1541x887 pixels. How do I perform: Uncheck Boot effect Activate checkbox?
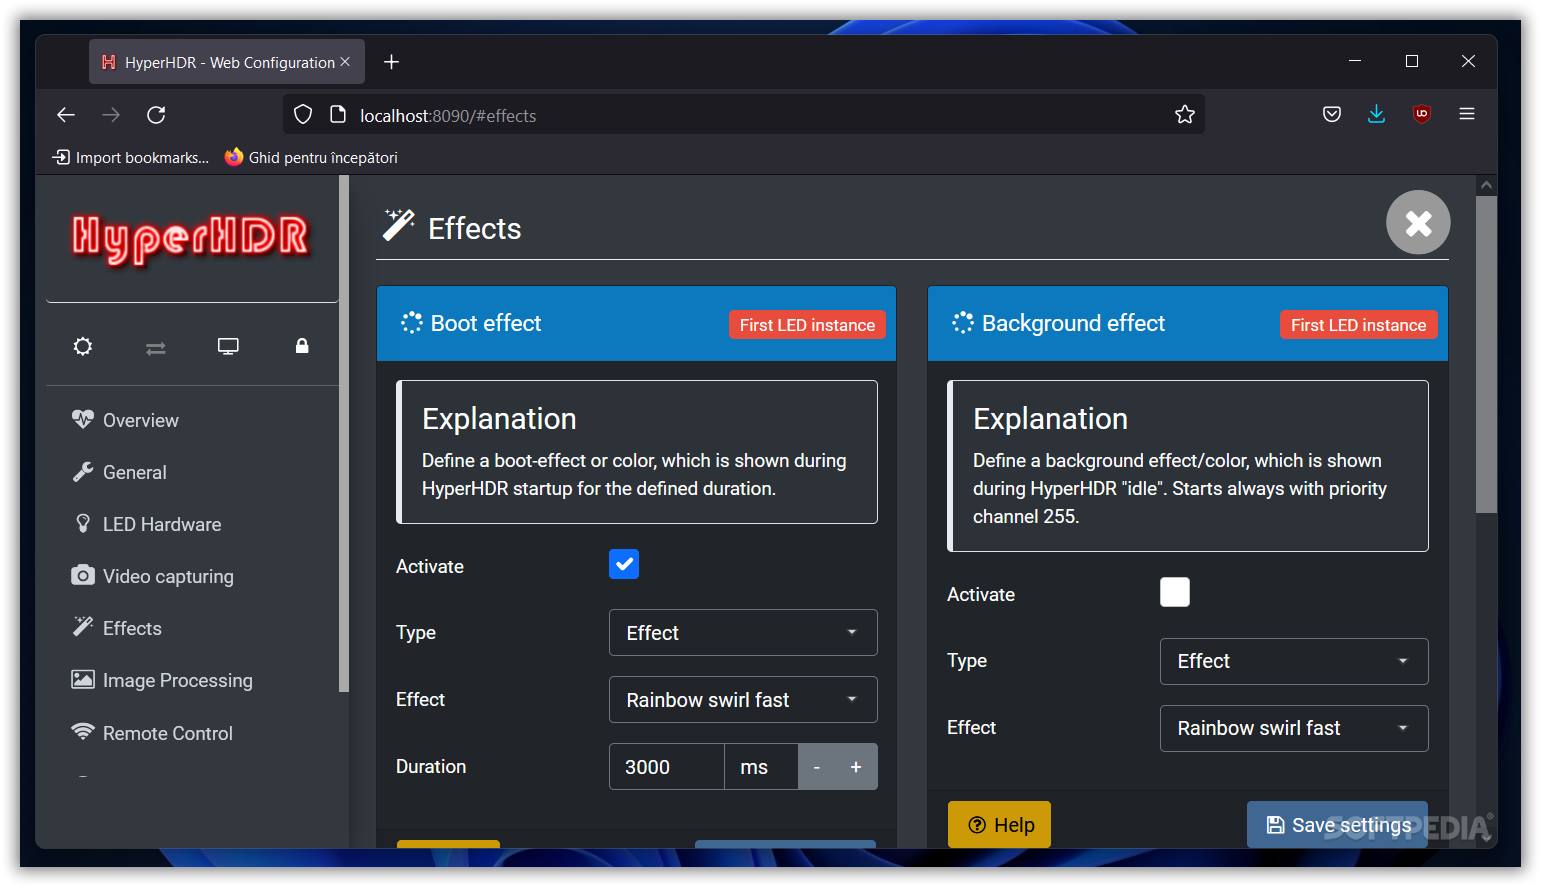pos(624,564)
